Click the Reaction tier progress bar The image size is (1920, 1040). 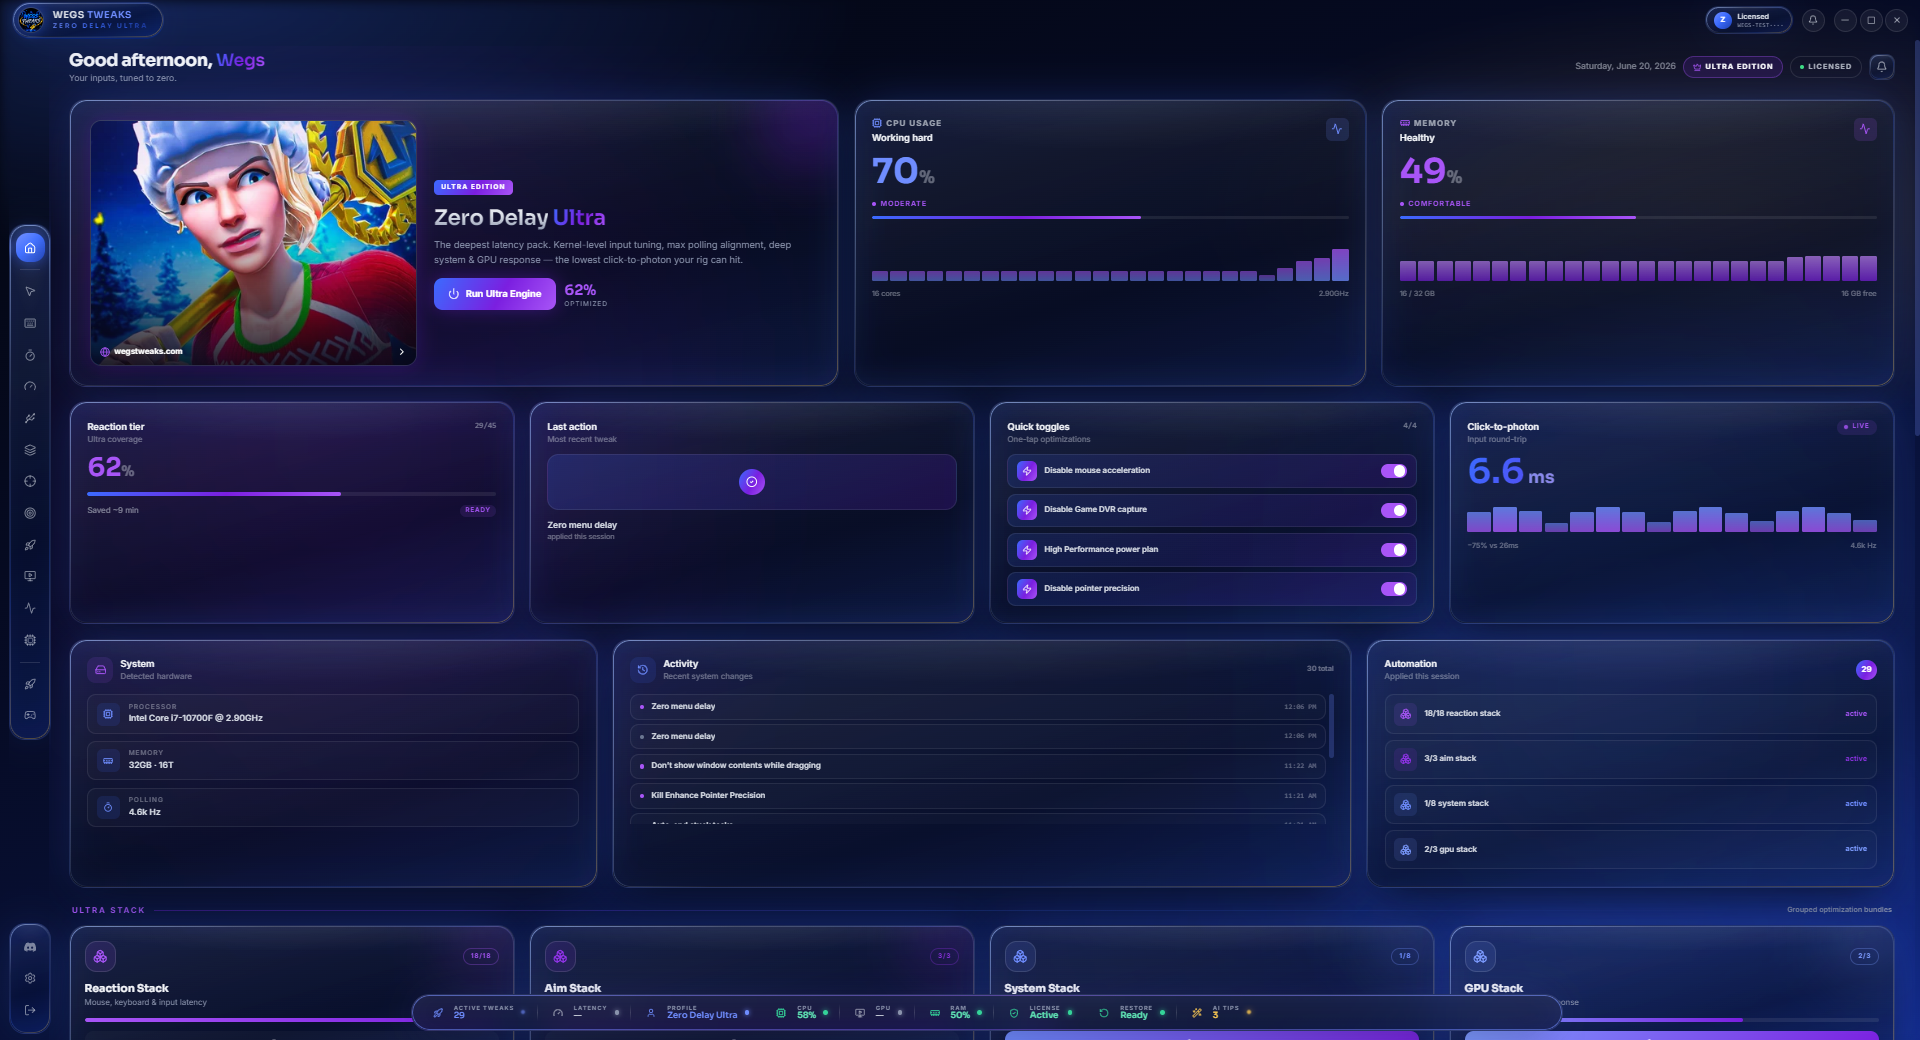[x=291, y=494]
